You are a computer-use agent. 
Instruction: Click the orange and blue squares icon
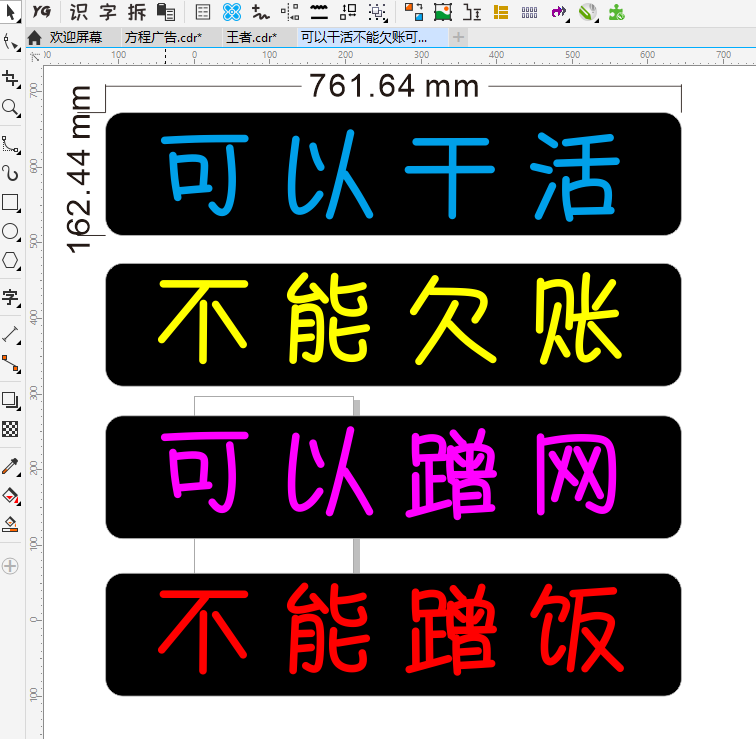(x=414, y=12)
